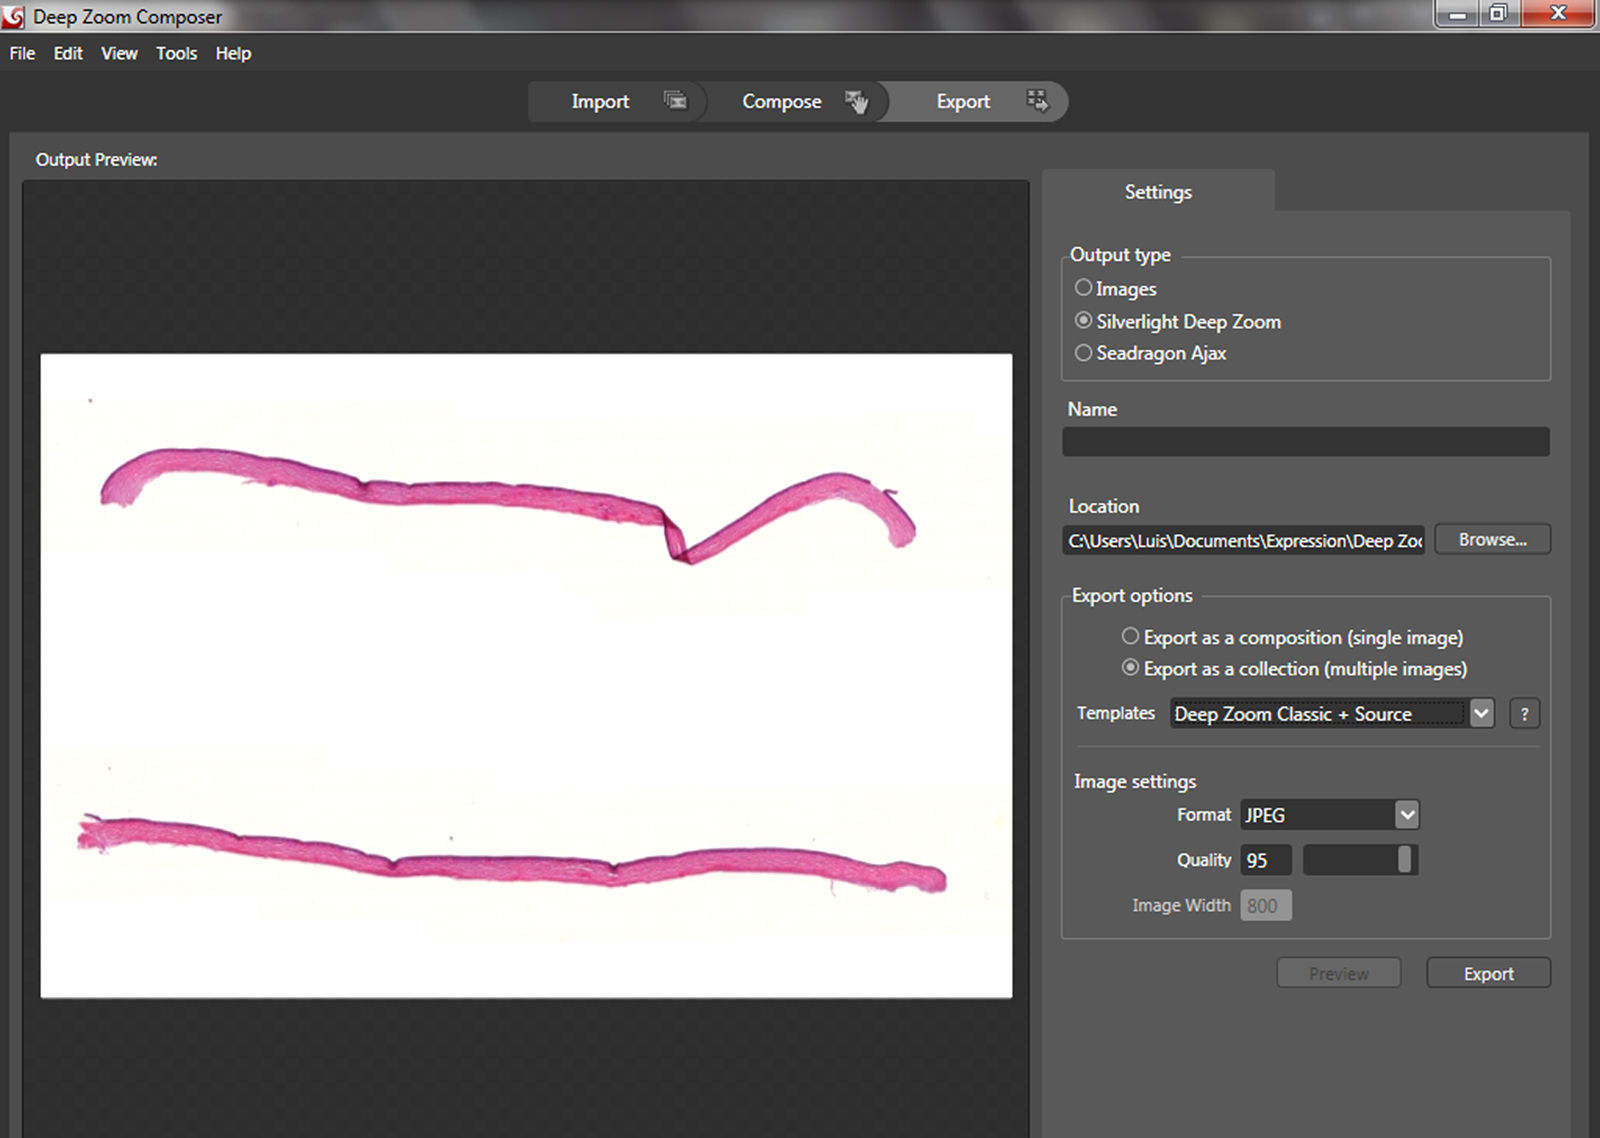The height and width of the screenshot is (1138, 1600).
Task: Click the tissue image output preview
Action: click(526, 675)
